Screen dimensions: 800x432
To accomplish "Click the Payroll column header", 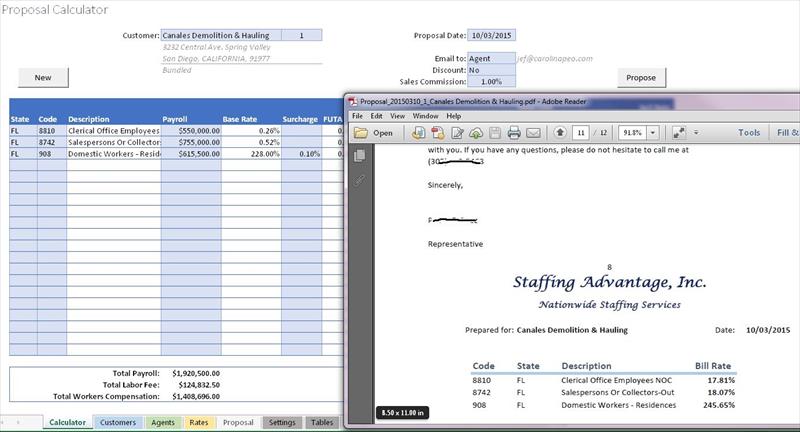I will (175, 119).
